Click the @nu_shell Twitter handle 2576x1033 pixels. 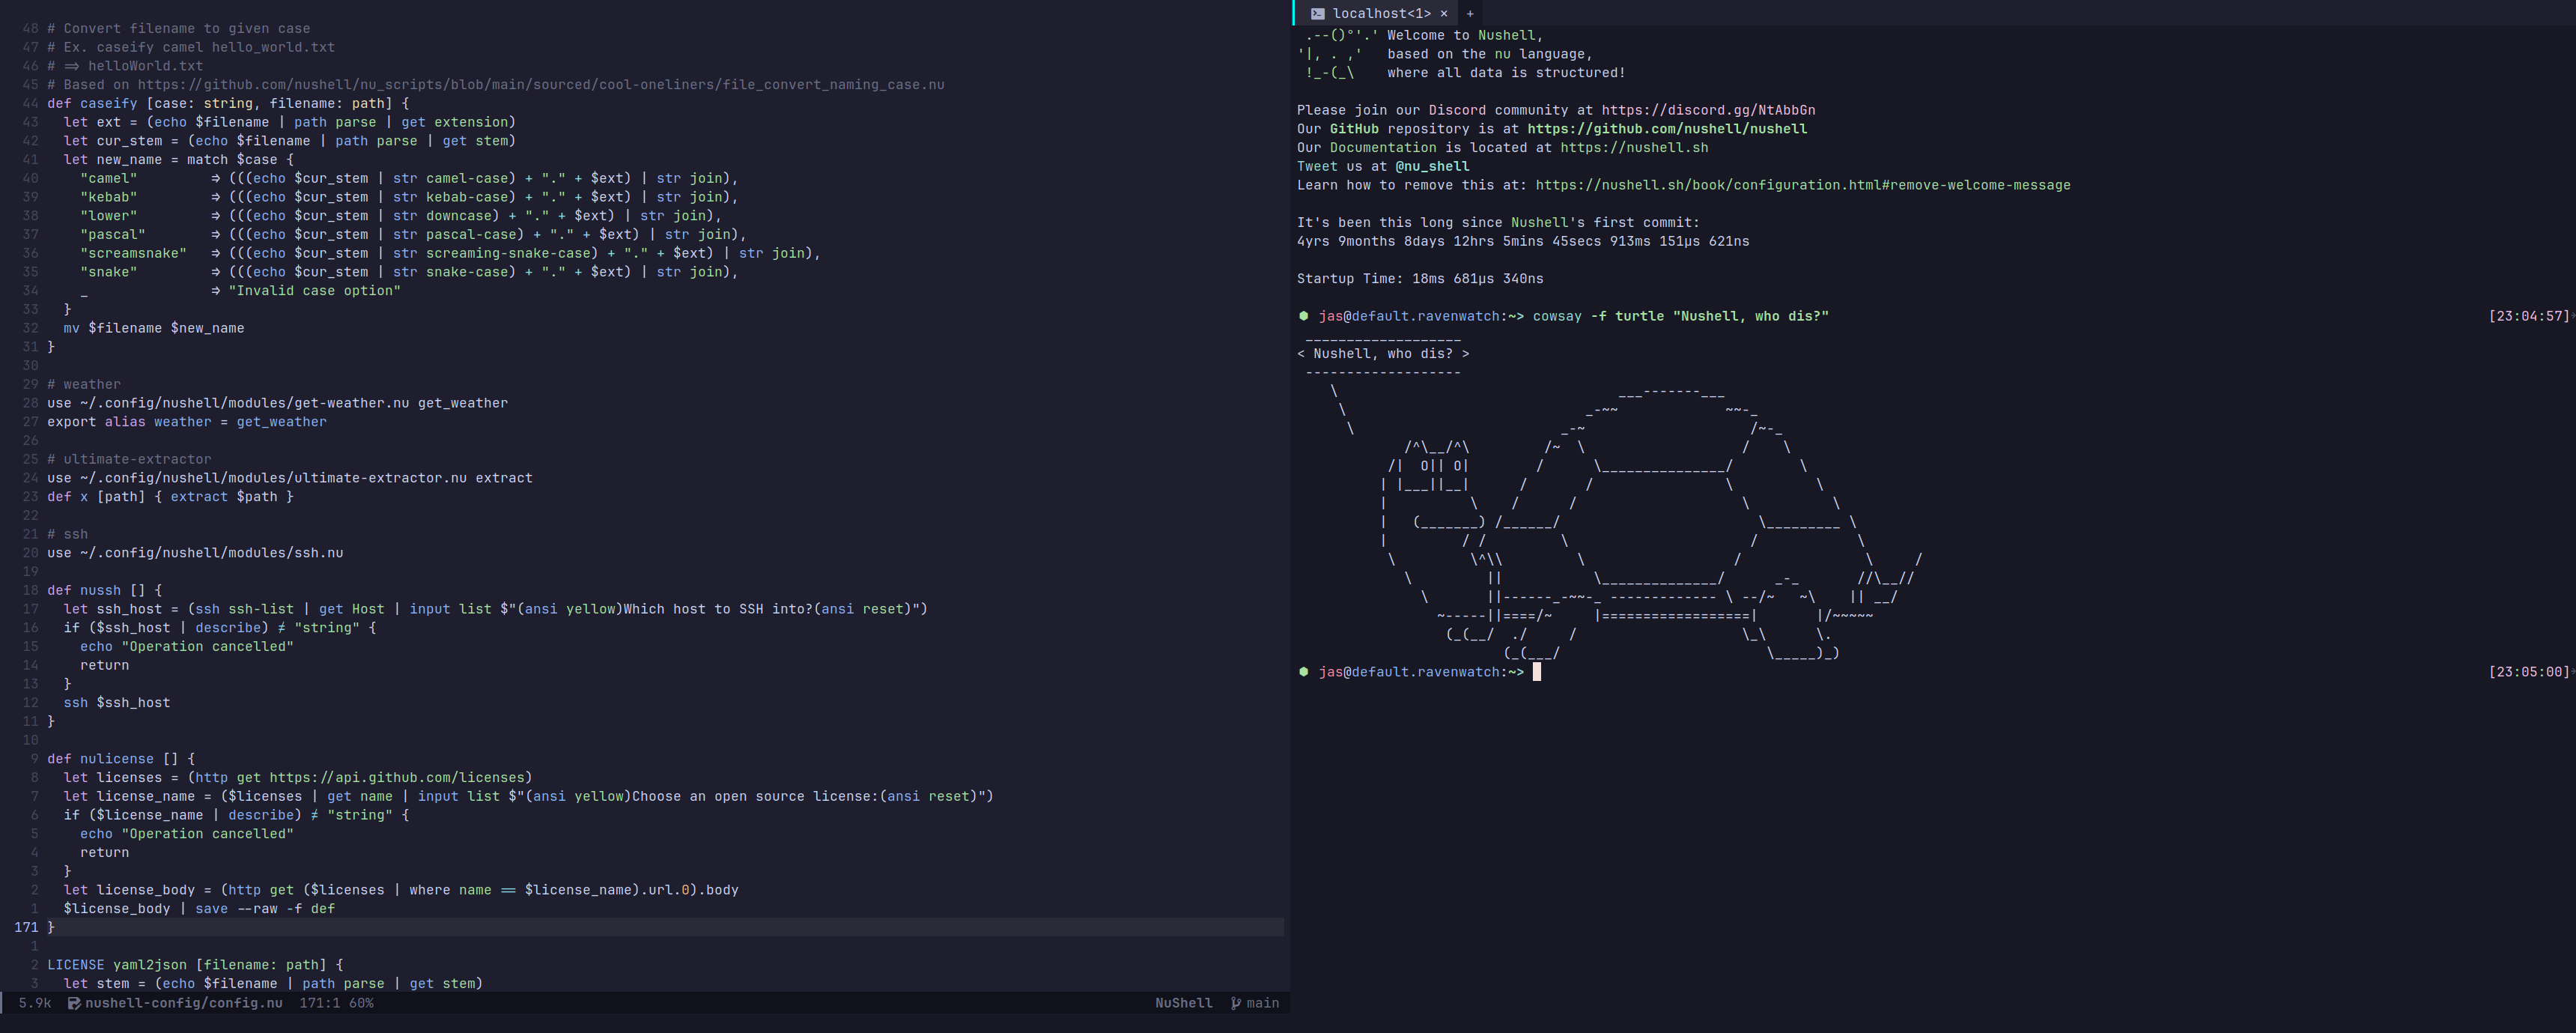(1432, 167)
